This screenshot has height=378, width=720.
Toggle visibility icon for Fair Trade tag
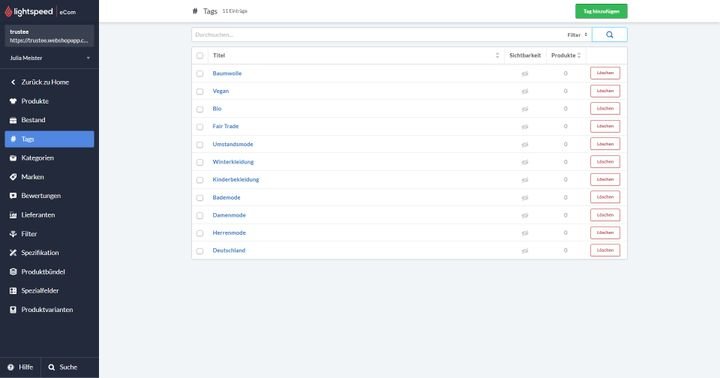coord(525,127)
